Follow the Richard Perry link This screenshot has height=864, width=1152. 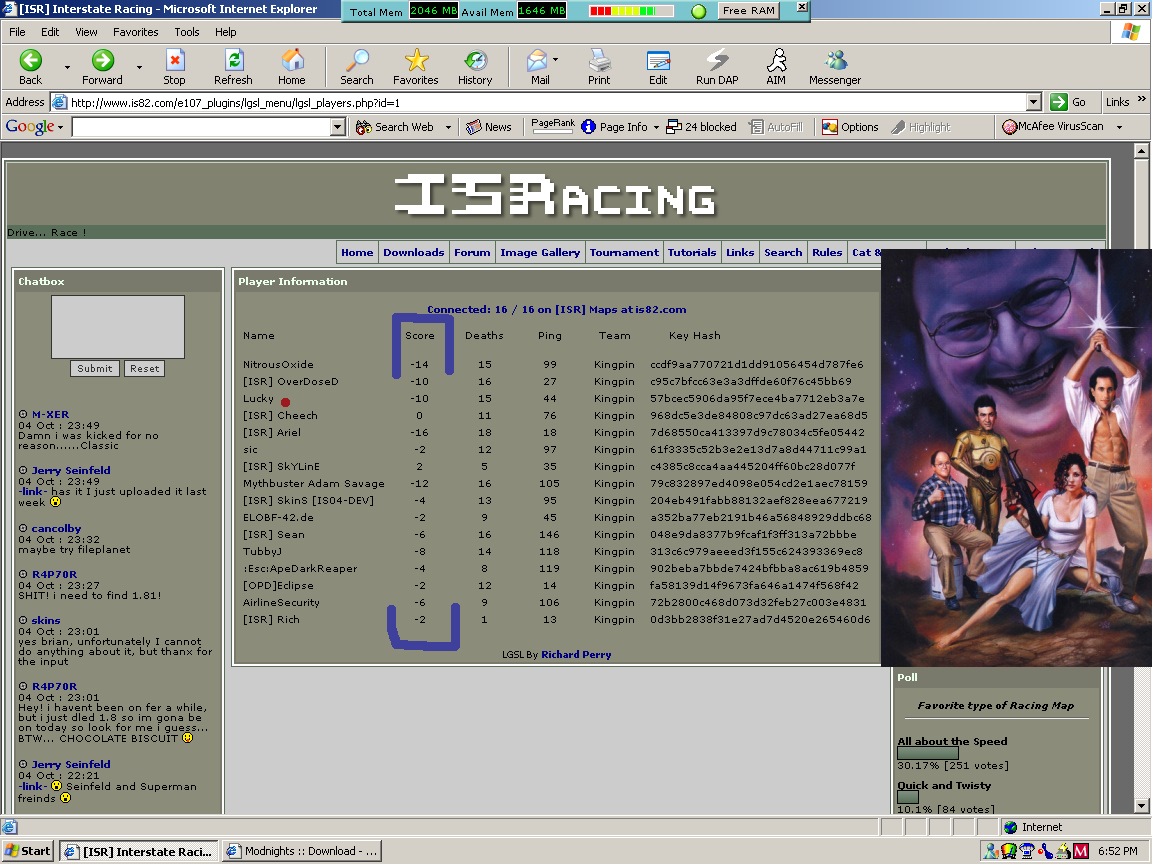coord(576,655)
